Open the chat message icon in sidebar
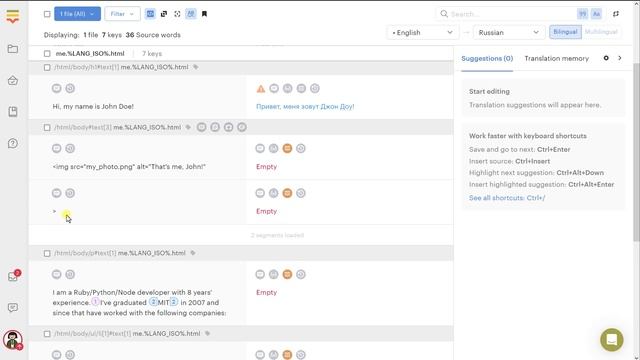 click(x=13, y=308)
